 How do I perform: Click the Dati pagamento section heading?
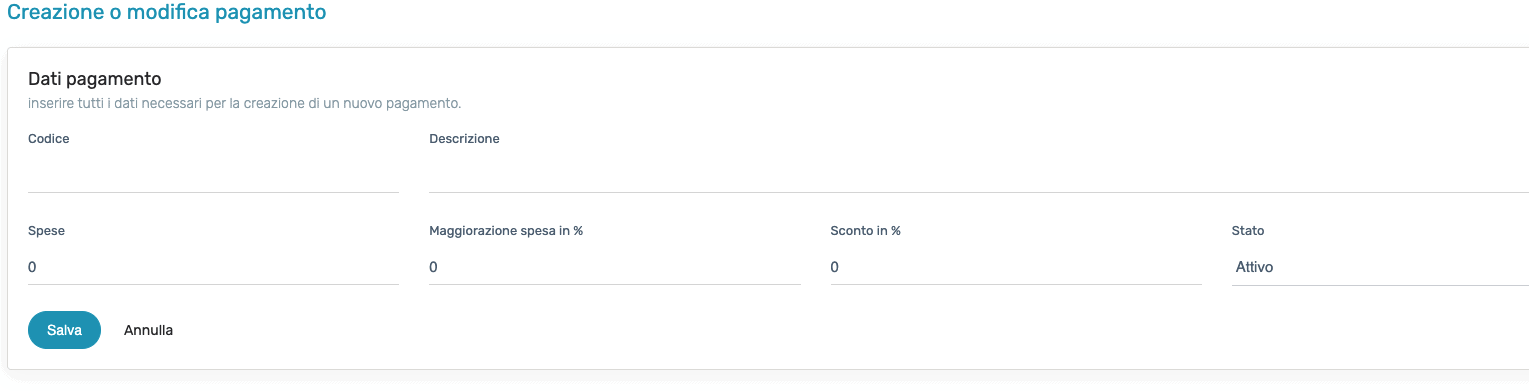click(95, 78)
